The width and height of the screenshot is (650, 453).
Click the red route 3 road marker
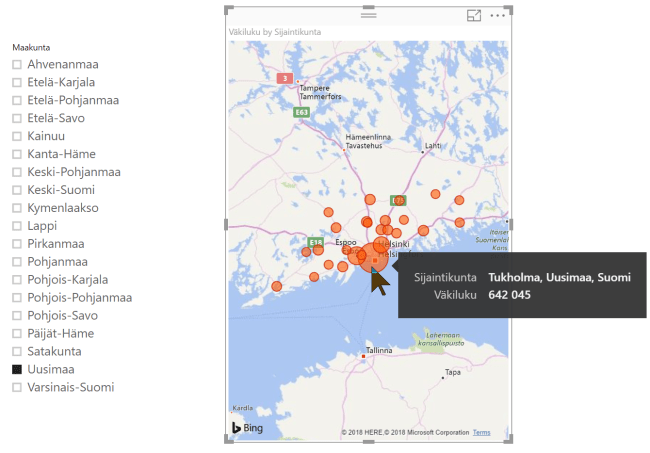click(x=285, y=78)
